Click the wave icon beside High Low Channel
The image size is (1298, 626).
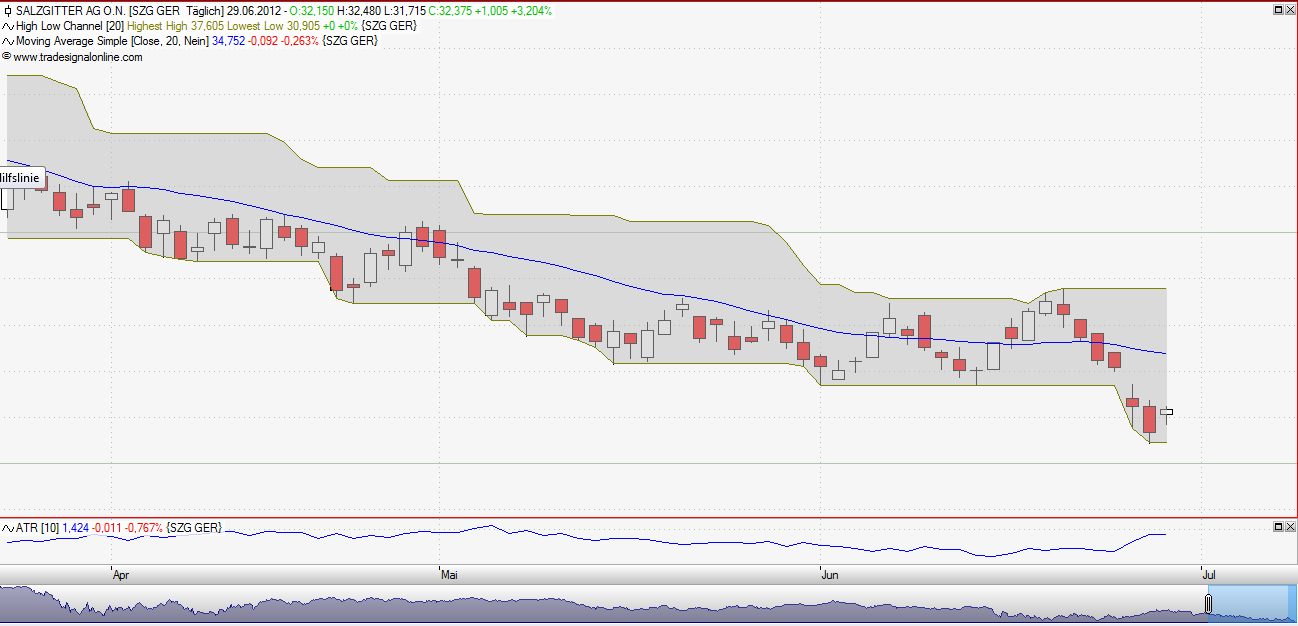(8, 26)
